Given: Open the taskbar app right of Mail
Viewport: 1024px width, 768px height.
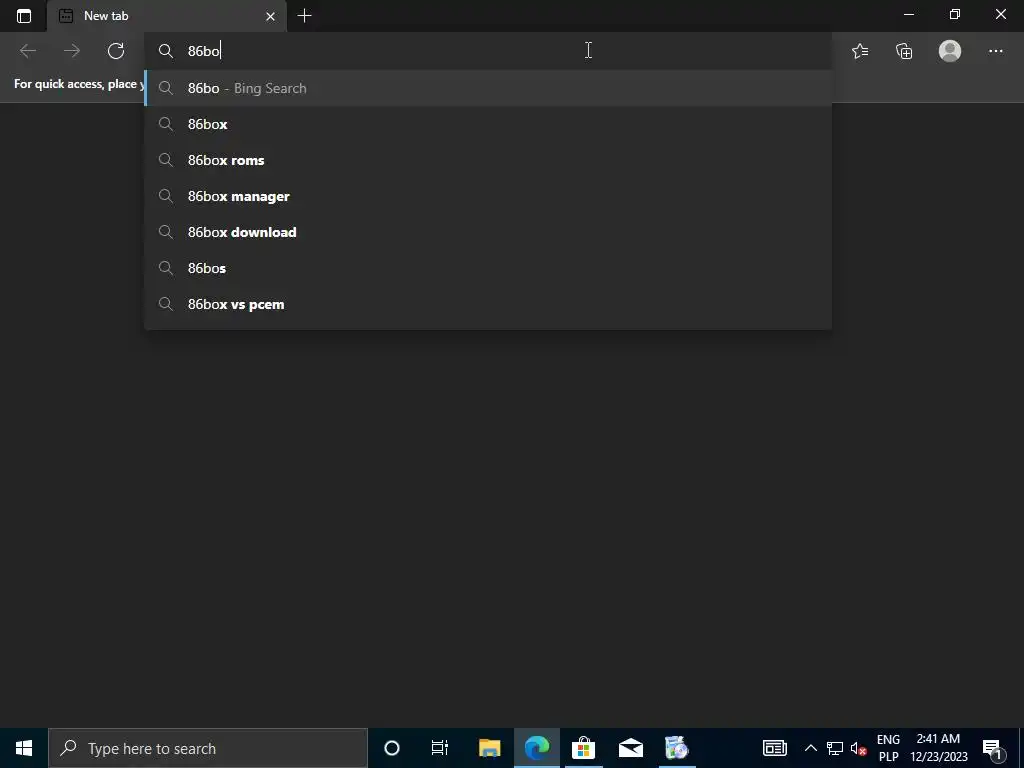Looking at the screenshot, I should click(x=677, y=748).
